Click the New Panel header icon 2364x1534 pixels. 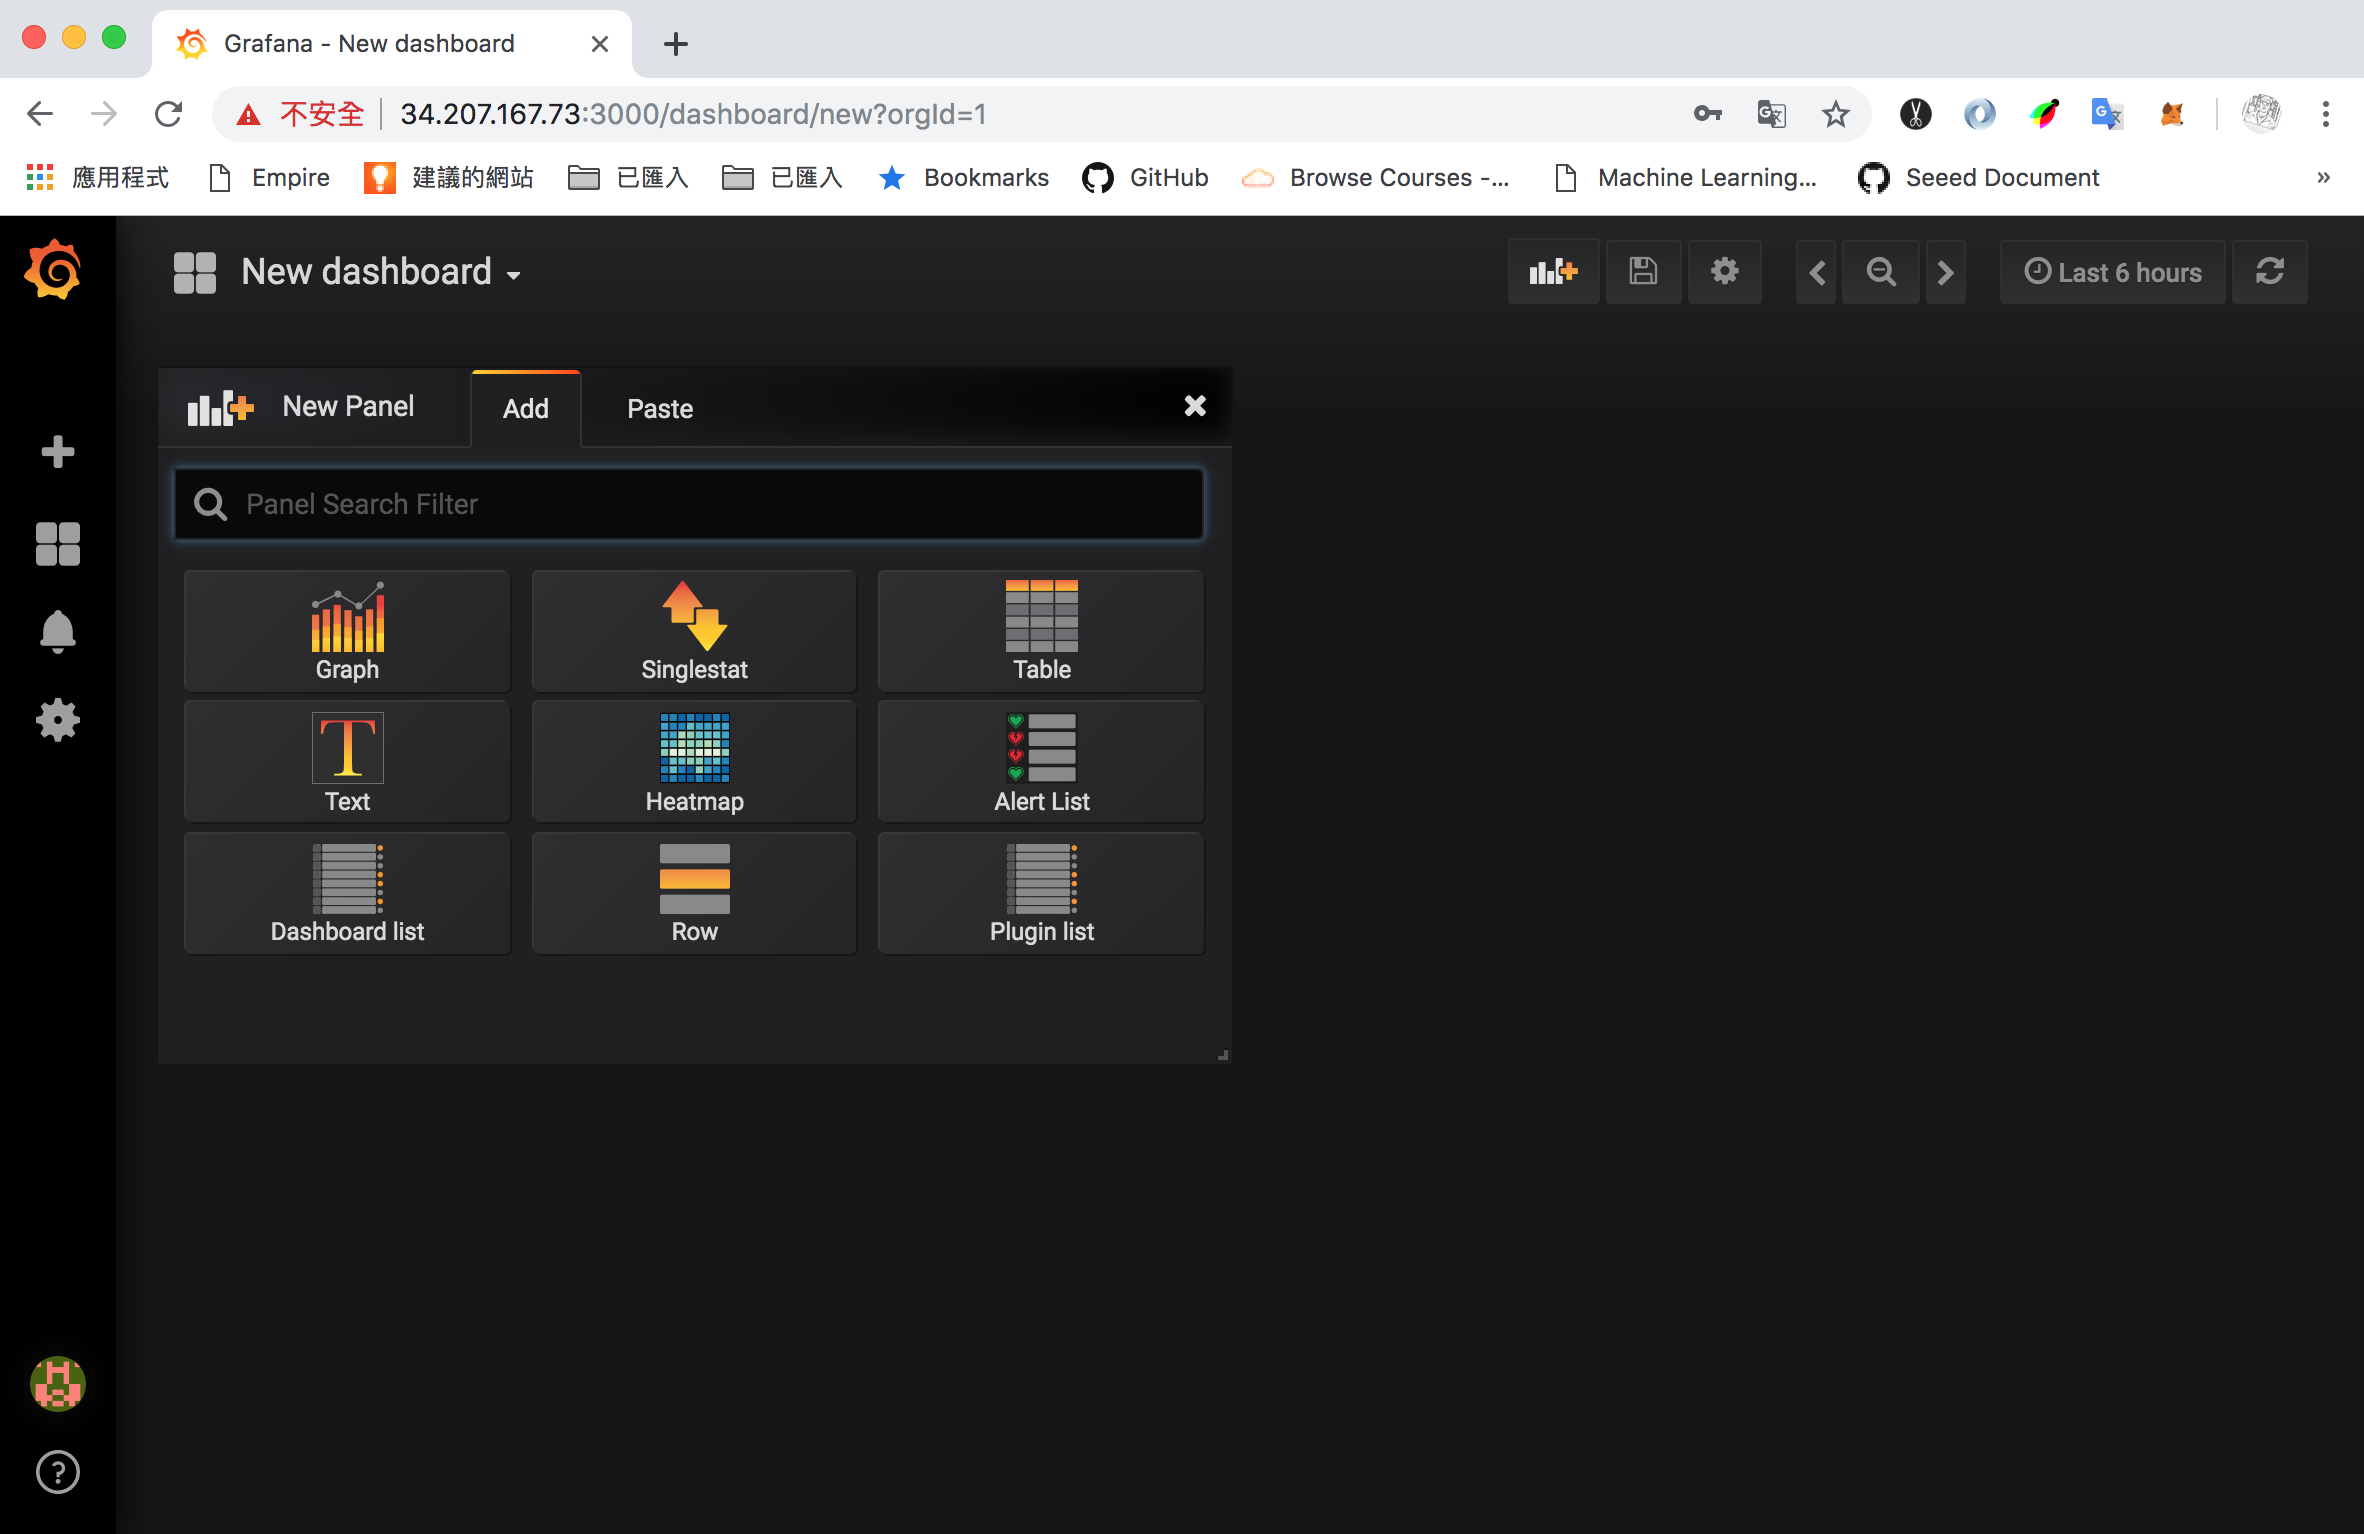tap(221, 408)
